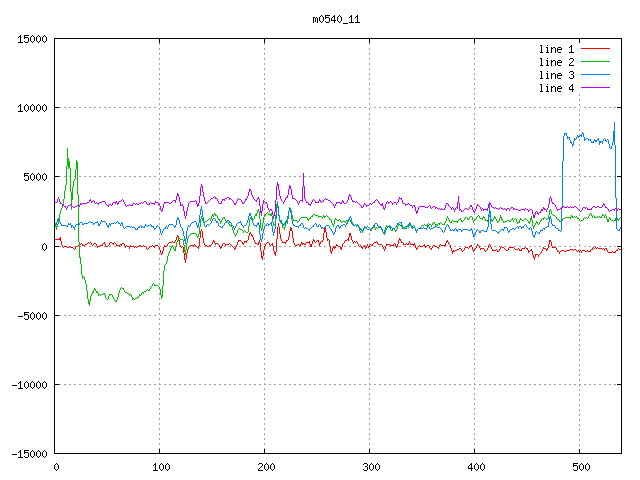Screen dimensions: 640x480
Task: Click the 400 x-axis tick label
Action: coord(475,466)
